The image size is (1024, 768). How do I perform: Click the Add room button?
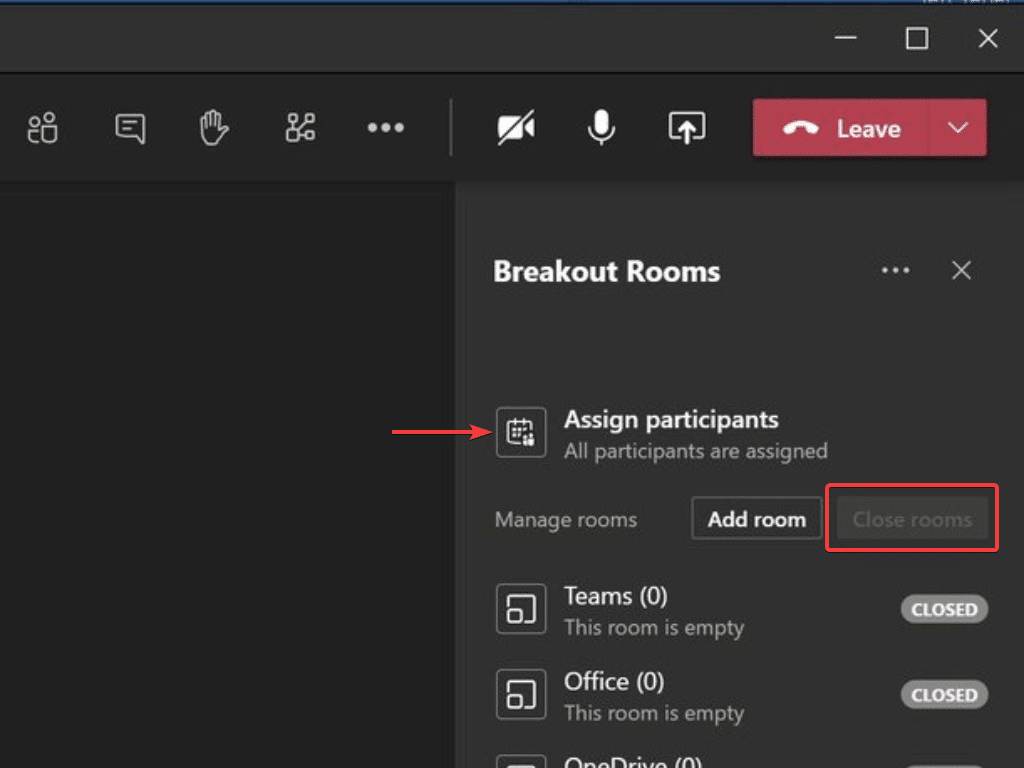coord(756,519)
